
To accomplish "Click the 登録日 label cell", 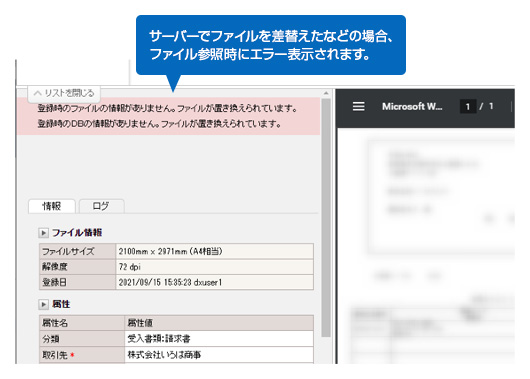I will coord(77,282).
